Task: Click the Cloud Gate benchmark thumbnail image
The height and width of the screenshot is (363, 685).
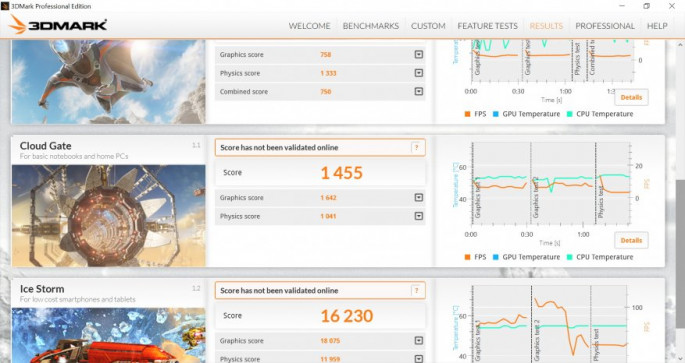Action: [x=108, y=216]
